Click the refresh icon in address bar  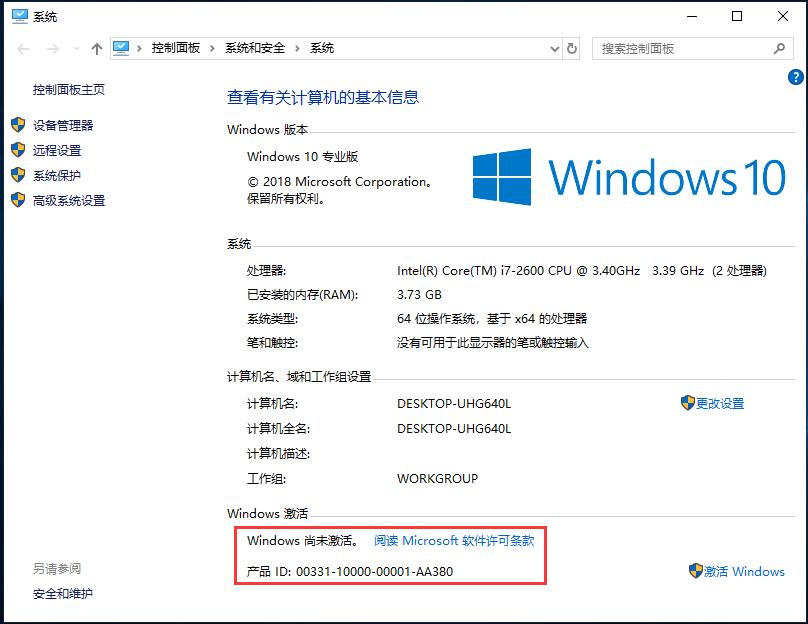coord(570,48)
